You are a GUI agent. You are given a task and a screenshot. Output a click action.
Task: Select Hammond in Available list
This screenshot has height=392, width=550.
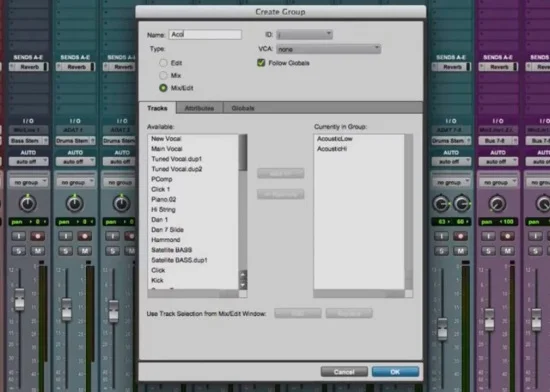166,240
